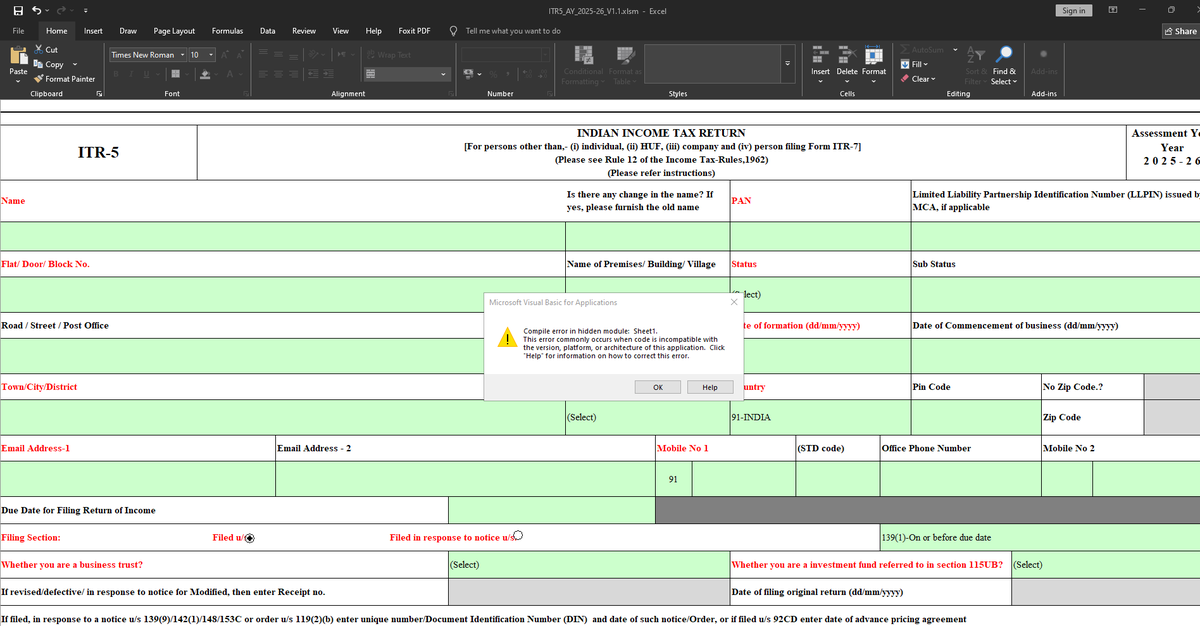1200x626 pixels.
Task: Open the business trust (Select) dropdown cell
Action: pos(589,565)
